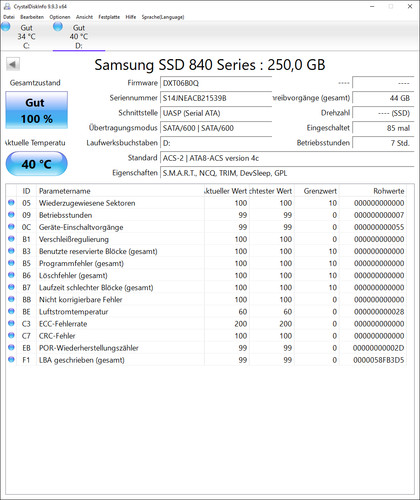Open the Datei menu
The width and height of the screenshot is (420, 500).
9,17
